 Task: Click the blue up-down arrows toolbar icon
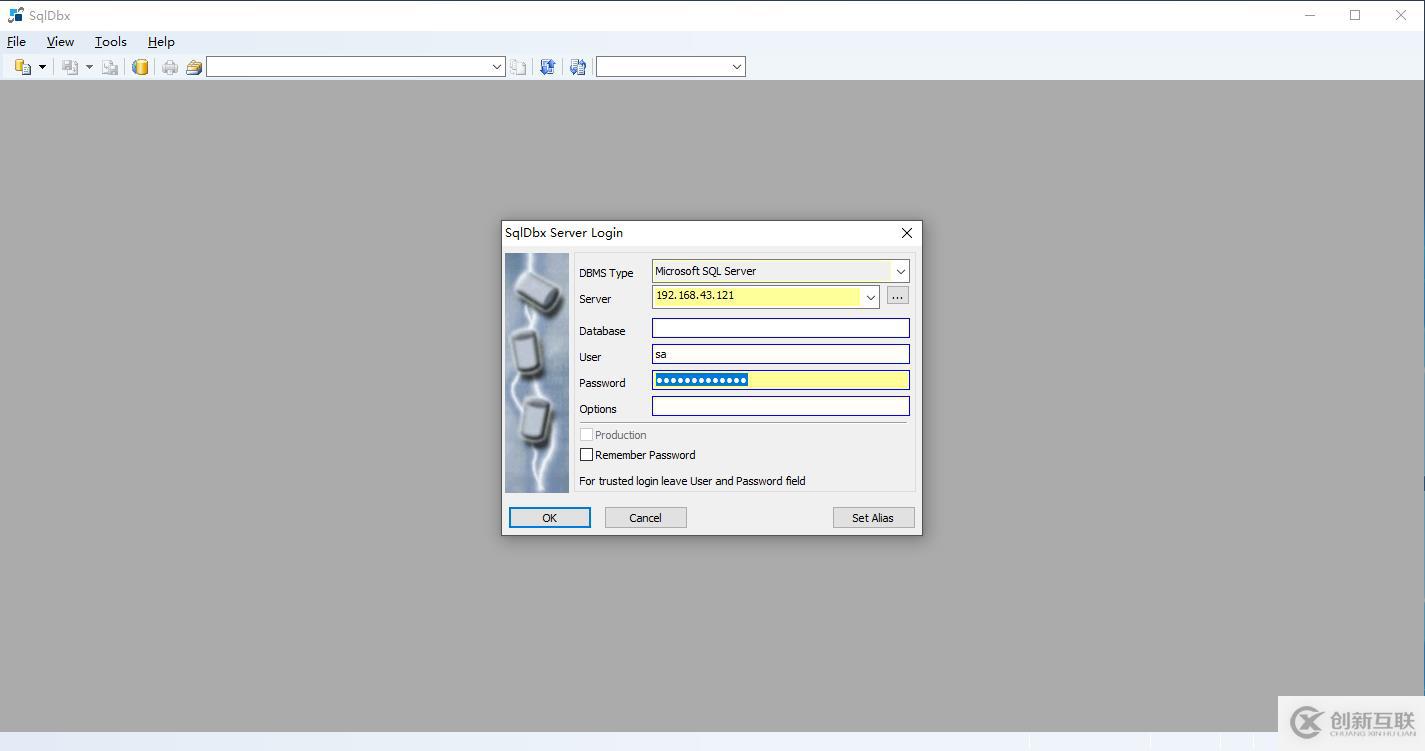pyautogui.click(x=547, y=67)
